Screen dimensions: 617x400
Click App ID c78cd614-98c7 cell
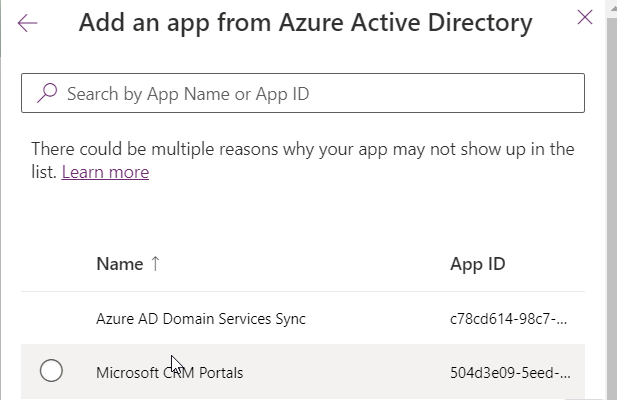point(508,319)
